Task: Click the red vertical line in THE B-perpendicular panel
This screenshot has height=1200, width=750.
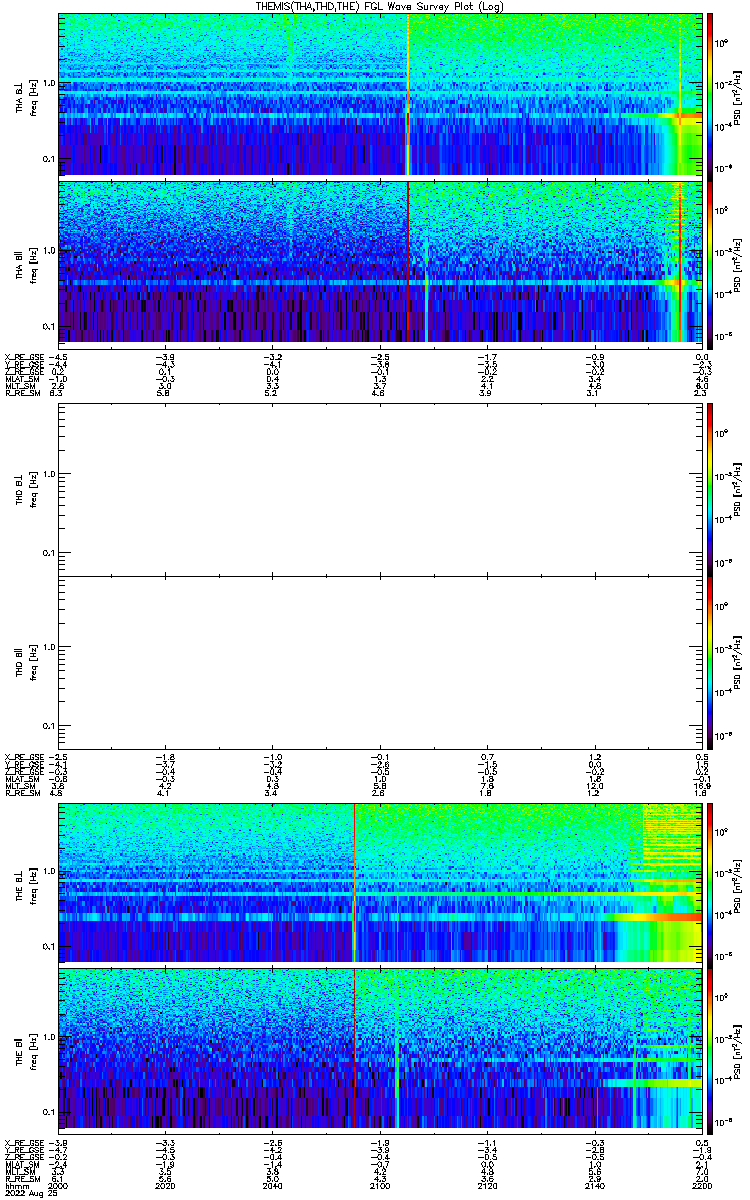Action: pyautogui.click(x=355, y=883)
